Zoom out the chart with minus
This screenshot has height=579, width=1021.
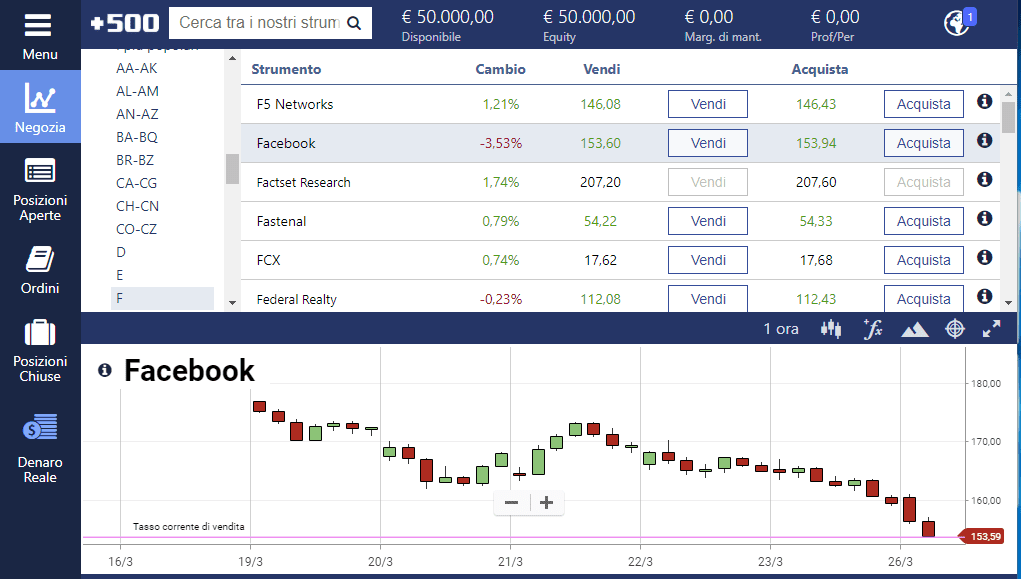pos(511,503)
